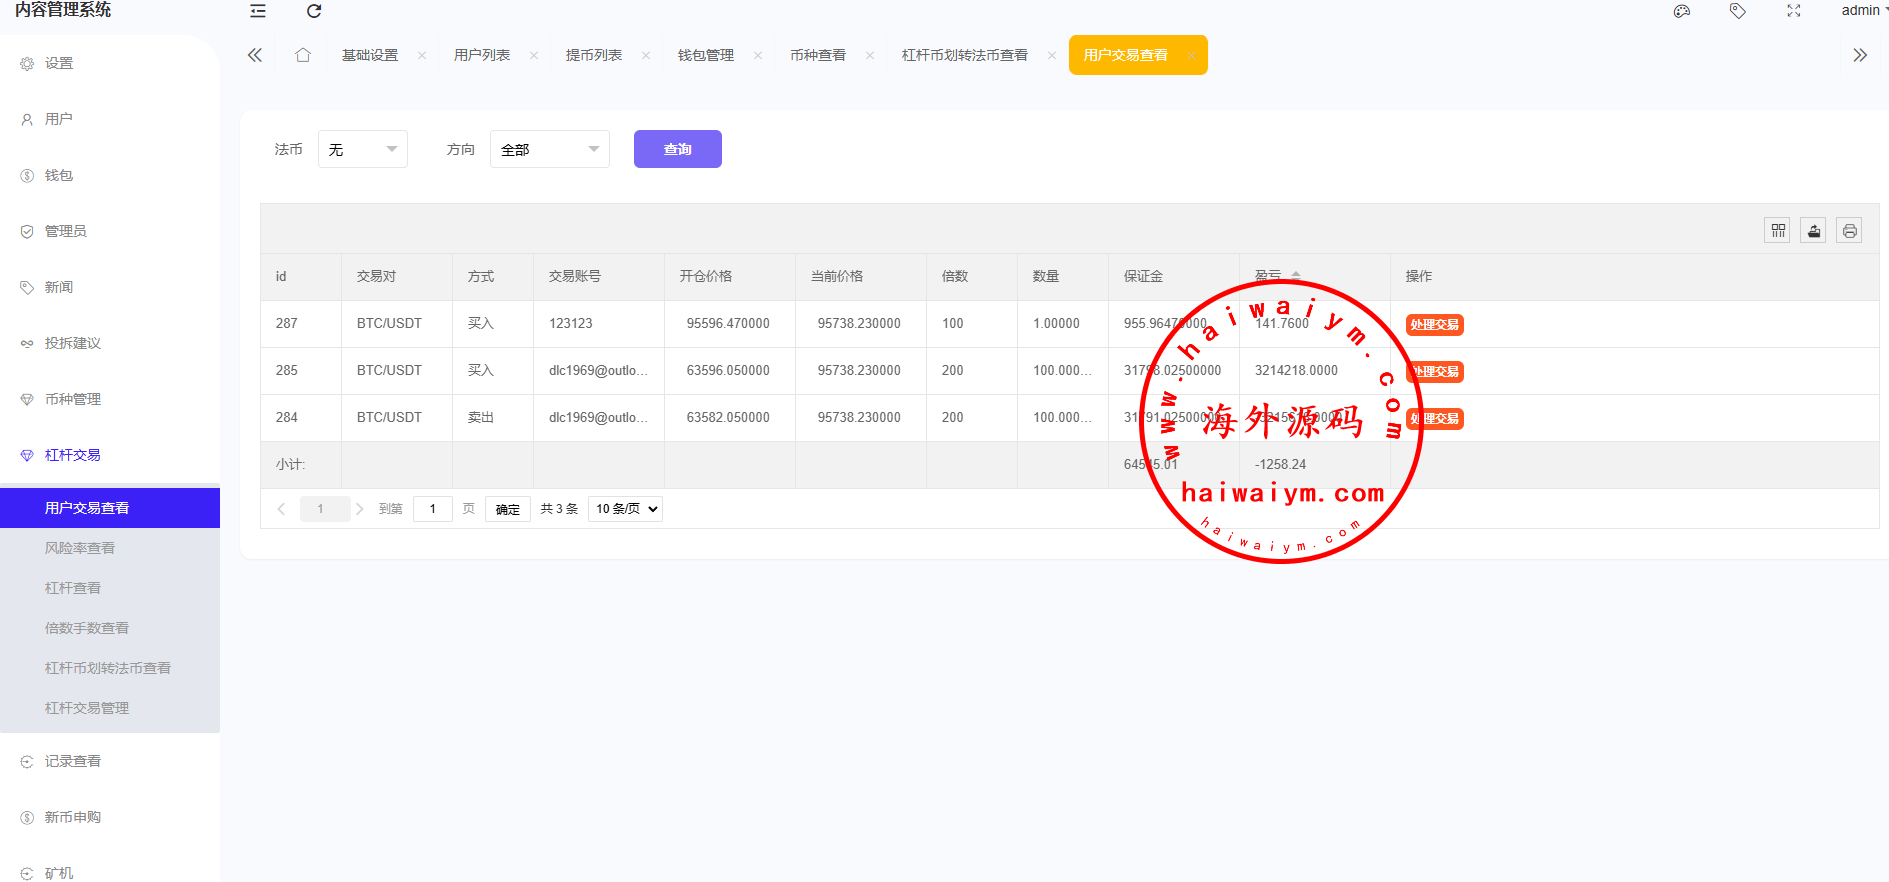Expand the 方向 dropdown showing 全部
The height and width of the screenshot is (882, 1889).
549,149
